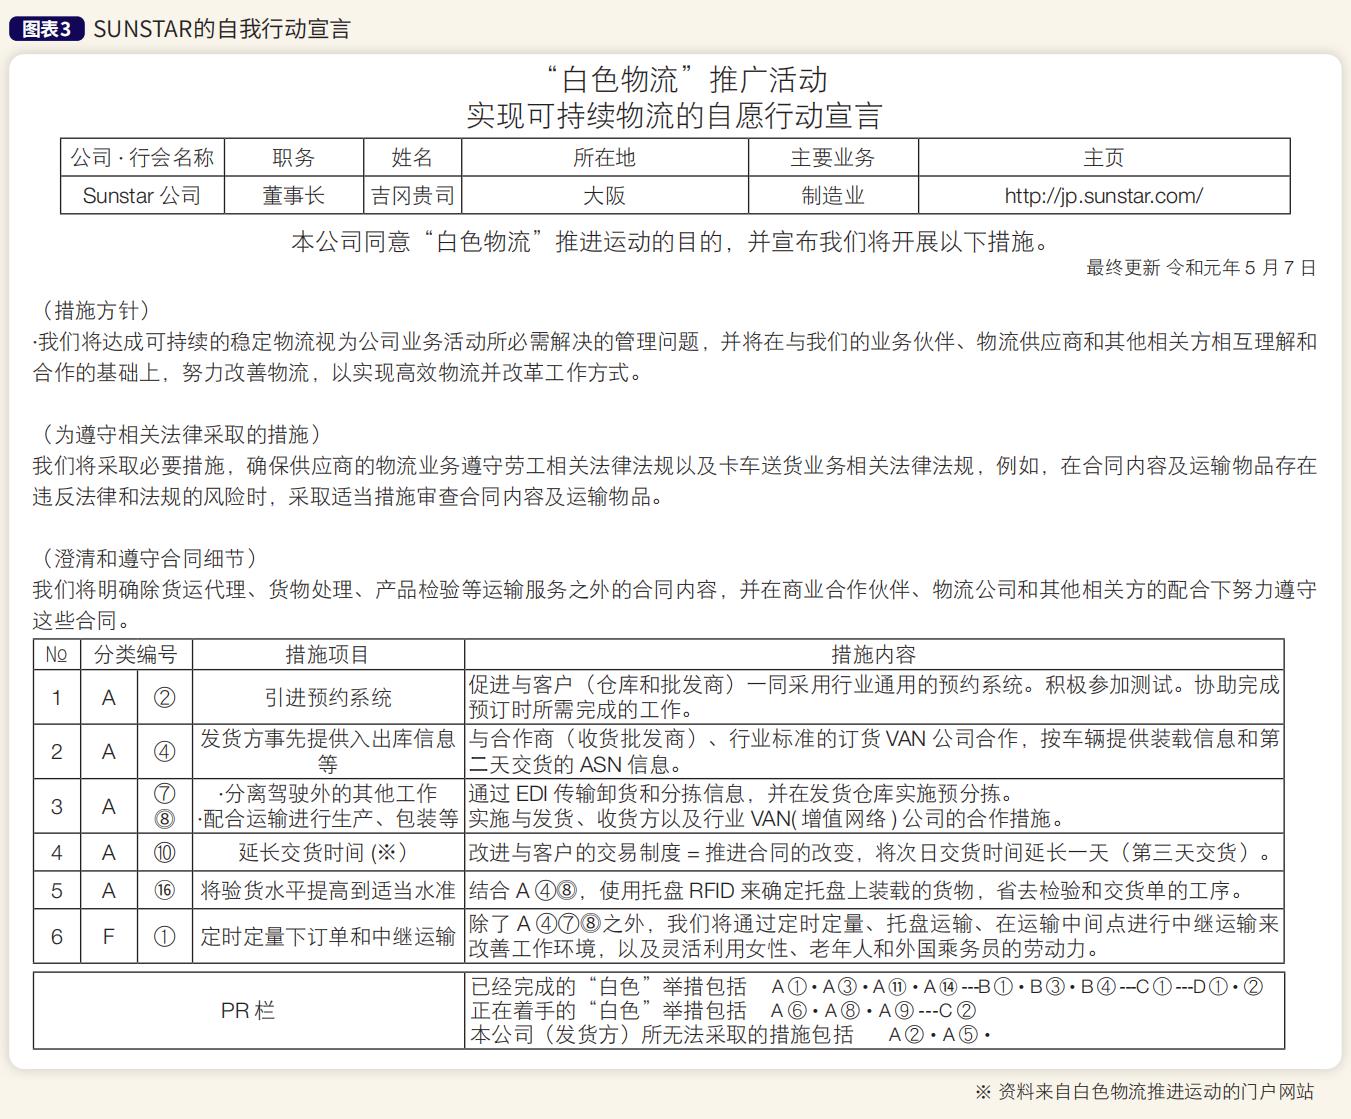
Task: Click the line starting 已经完成的"白色"举措包括
Action: coord(866,987)
